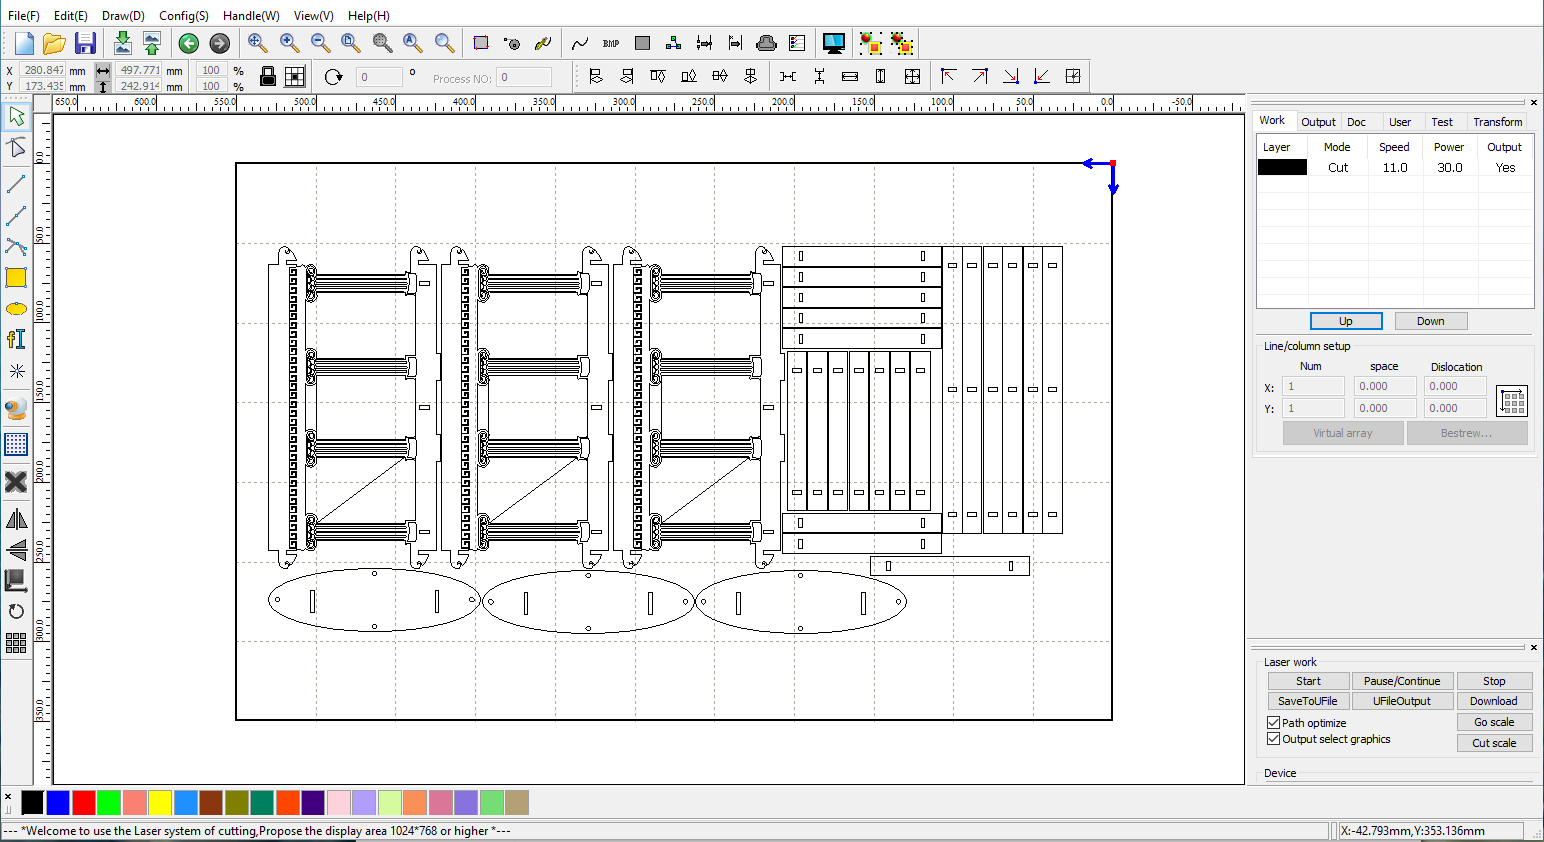This screenshot has height=842, width=1544.
Task: Select the ellipse drawing tool
Action: click(x=16, y=309)
